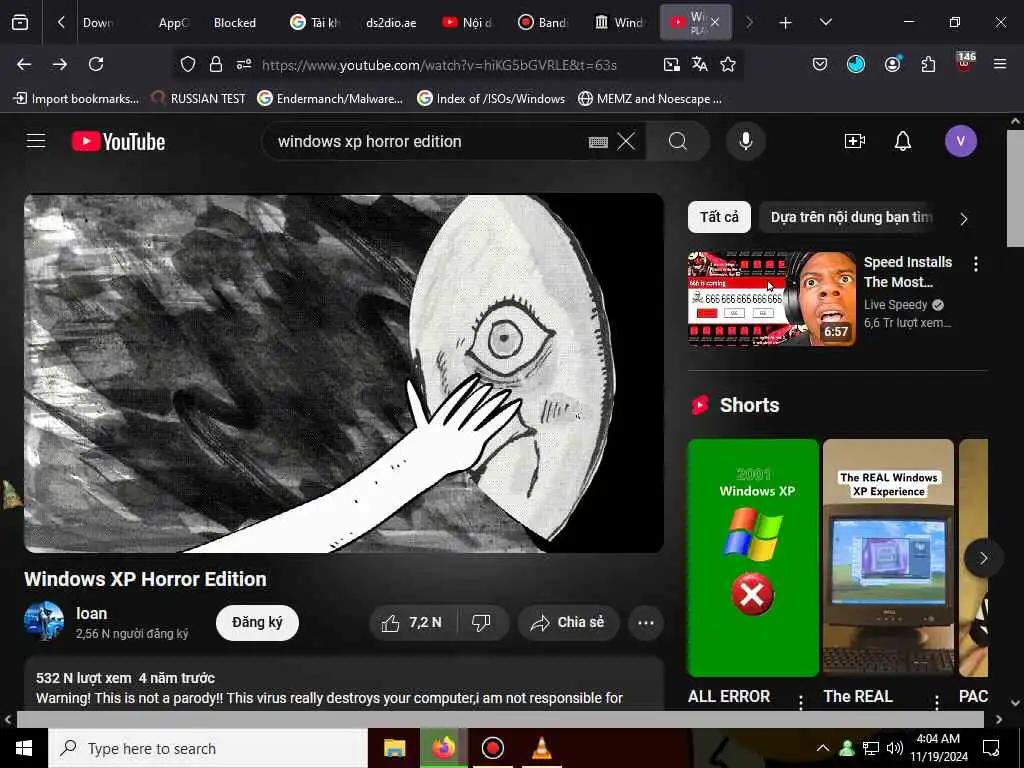Open the Pocket save icon

820,64
